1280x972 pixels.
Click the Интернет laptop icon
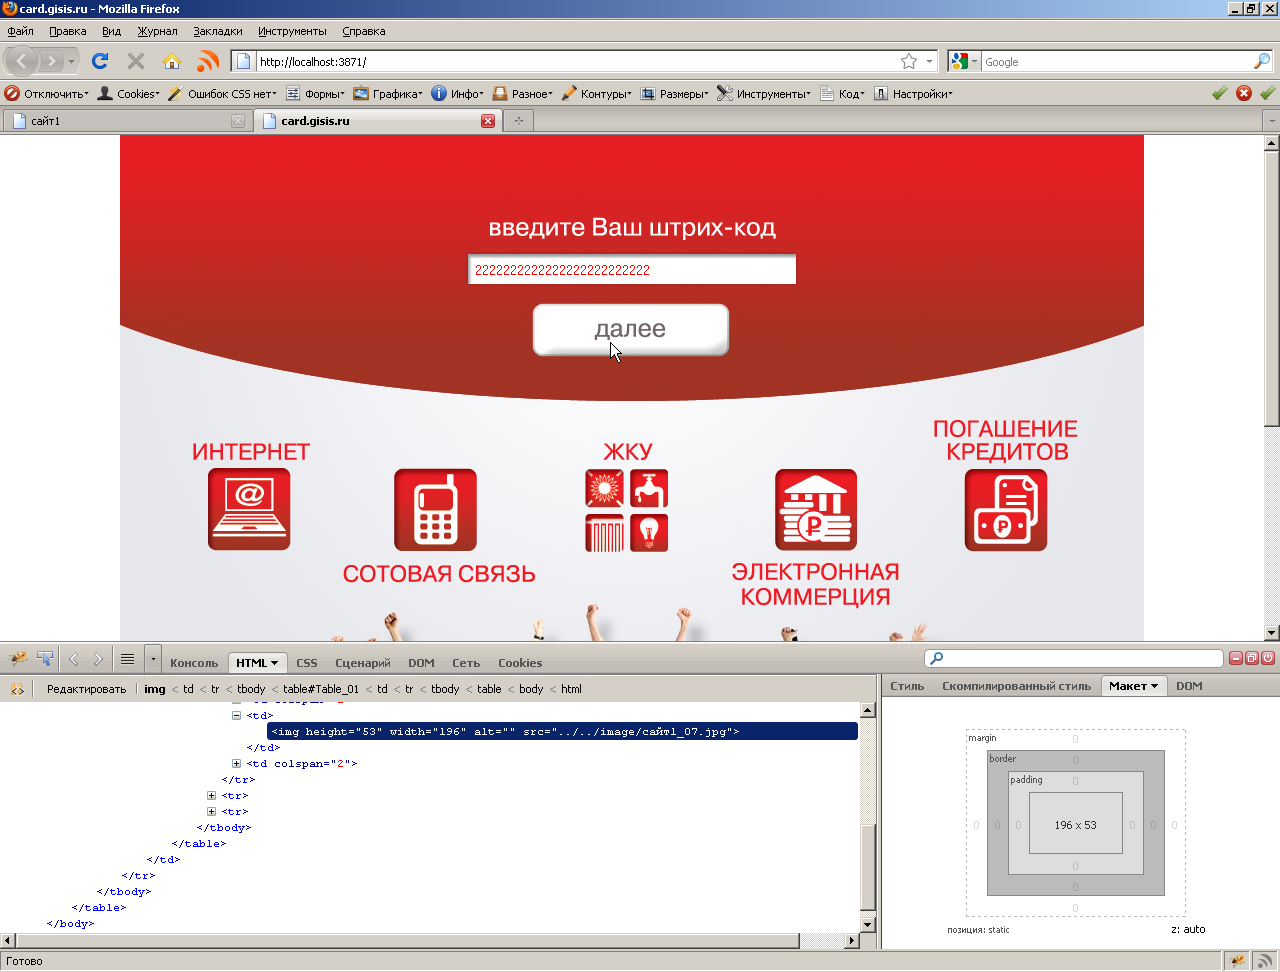[x=249, y=509]
